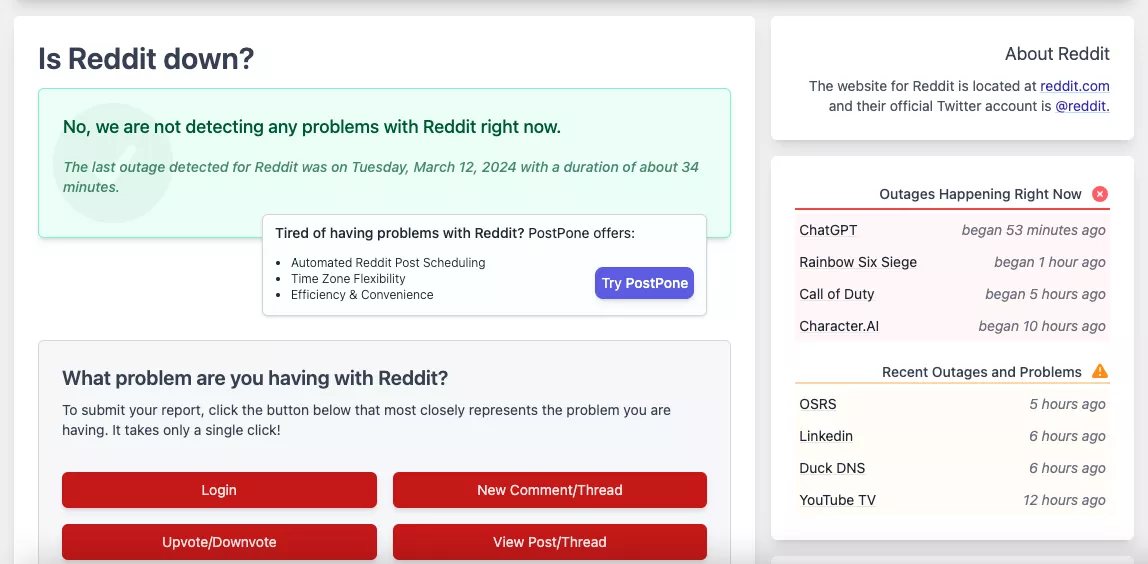Open the YouTube TV recent problem entry
Screen dimensions: 1148x564
(837, 500)
